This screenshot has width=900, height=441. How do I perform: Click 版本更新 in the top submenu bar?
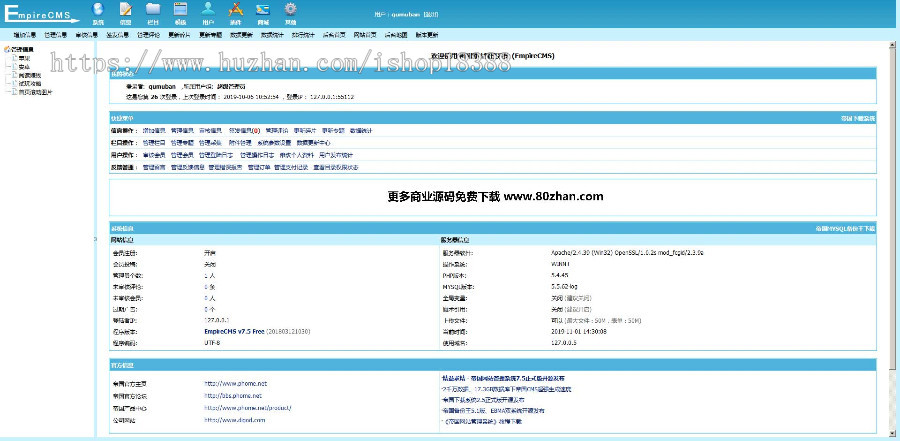pos(427,35)
